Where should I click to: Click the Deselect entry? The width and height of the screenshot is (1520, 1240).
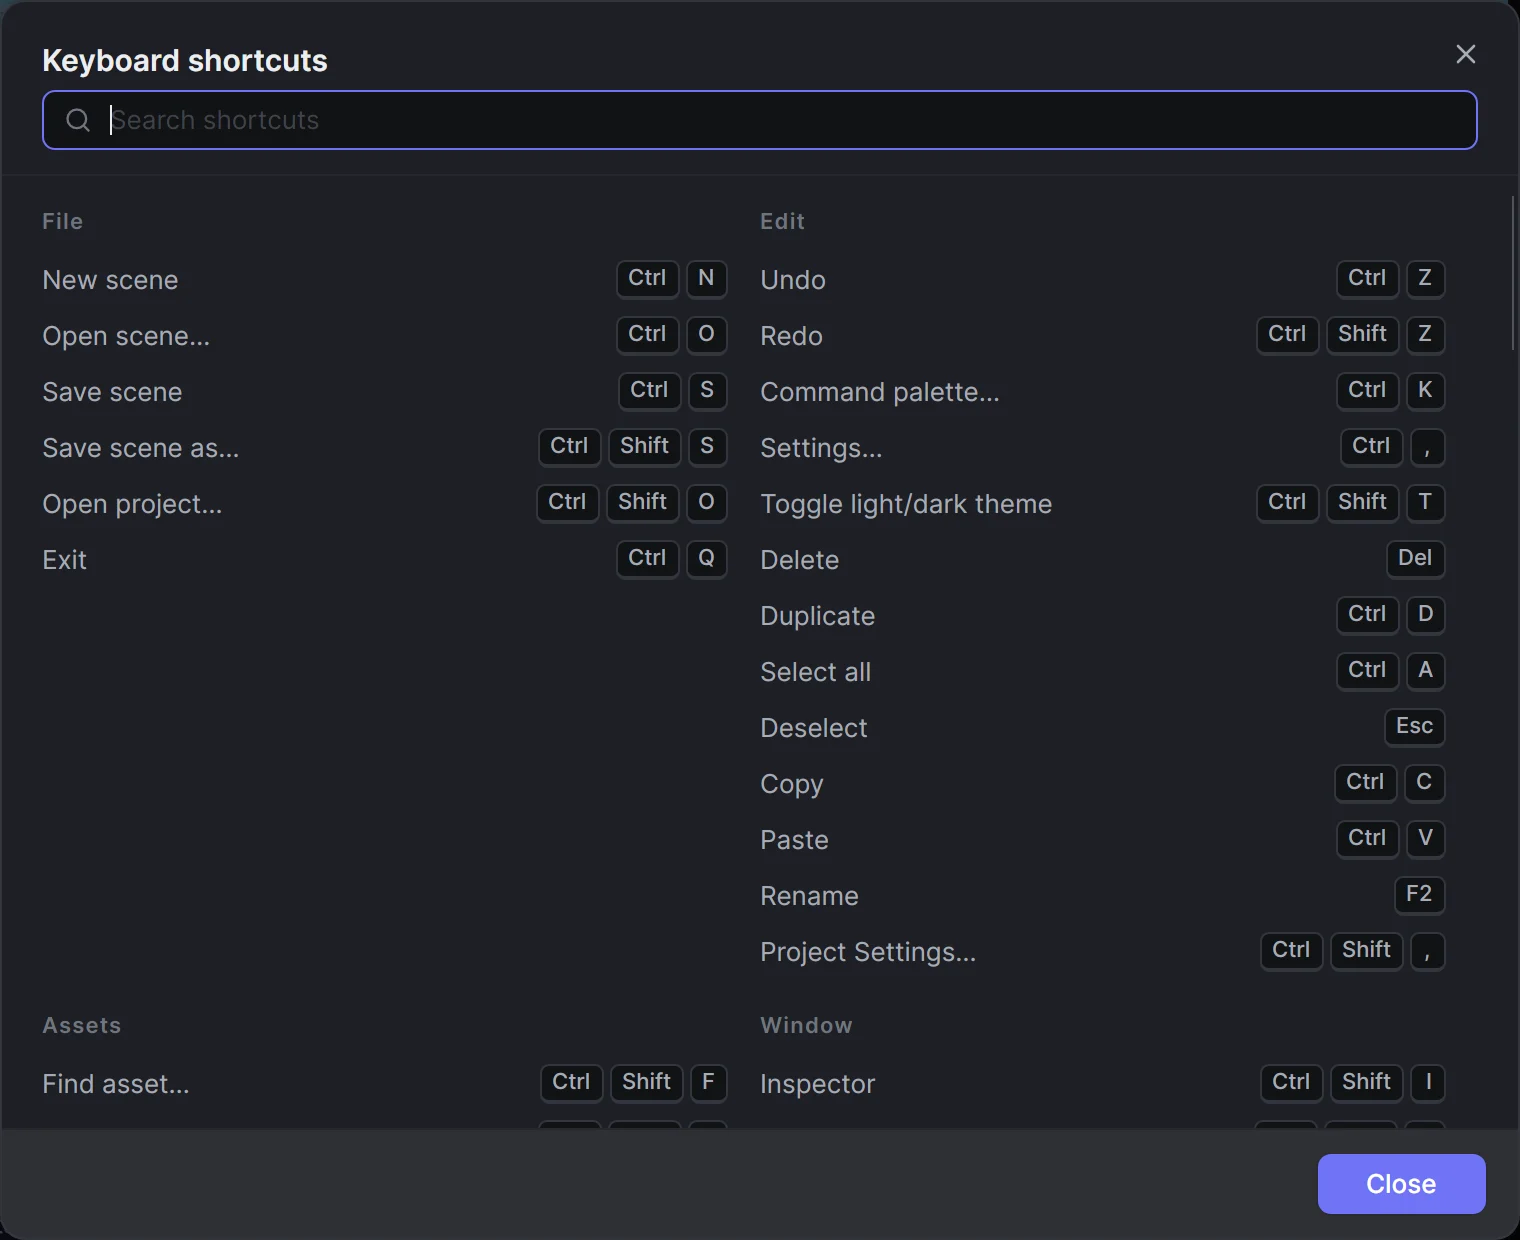(1103, 727)
